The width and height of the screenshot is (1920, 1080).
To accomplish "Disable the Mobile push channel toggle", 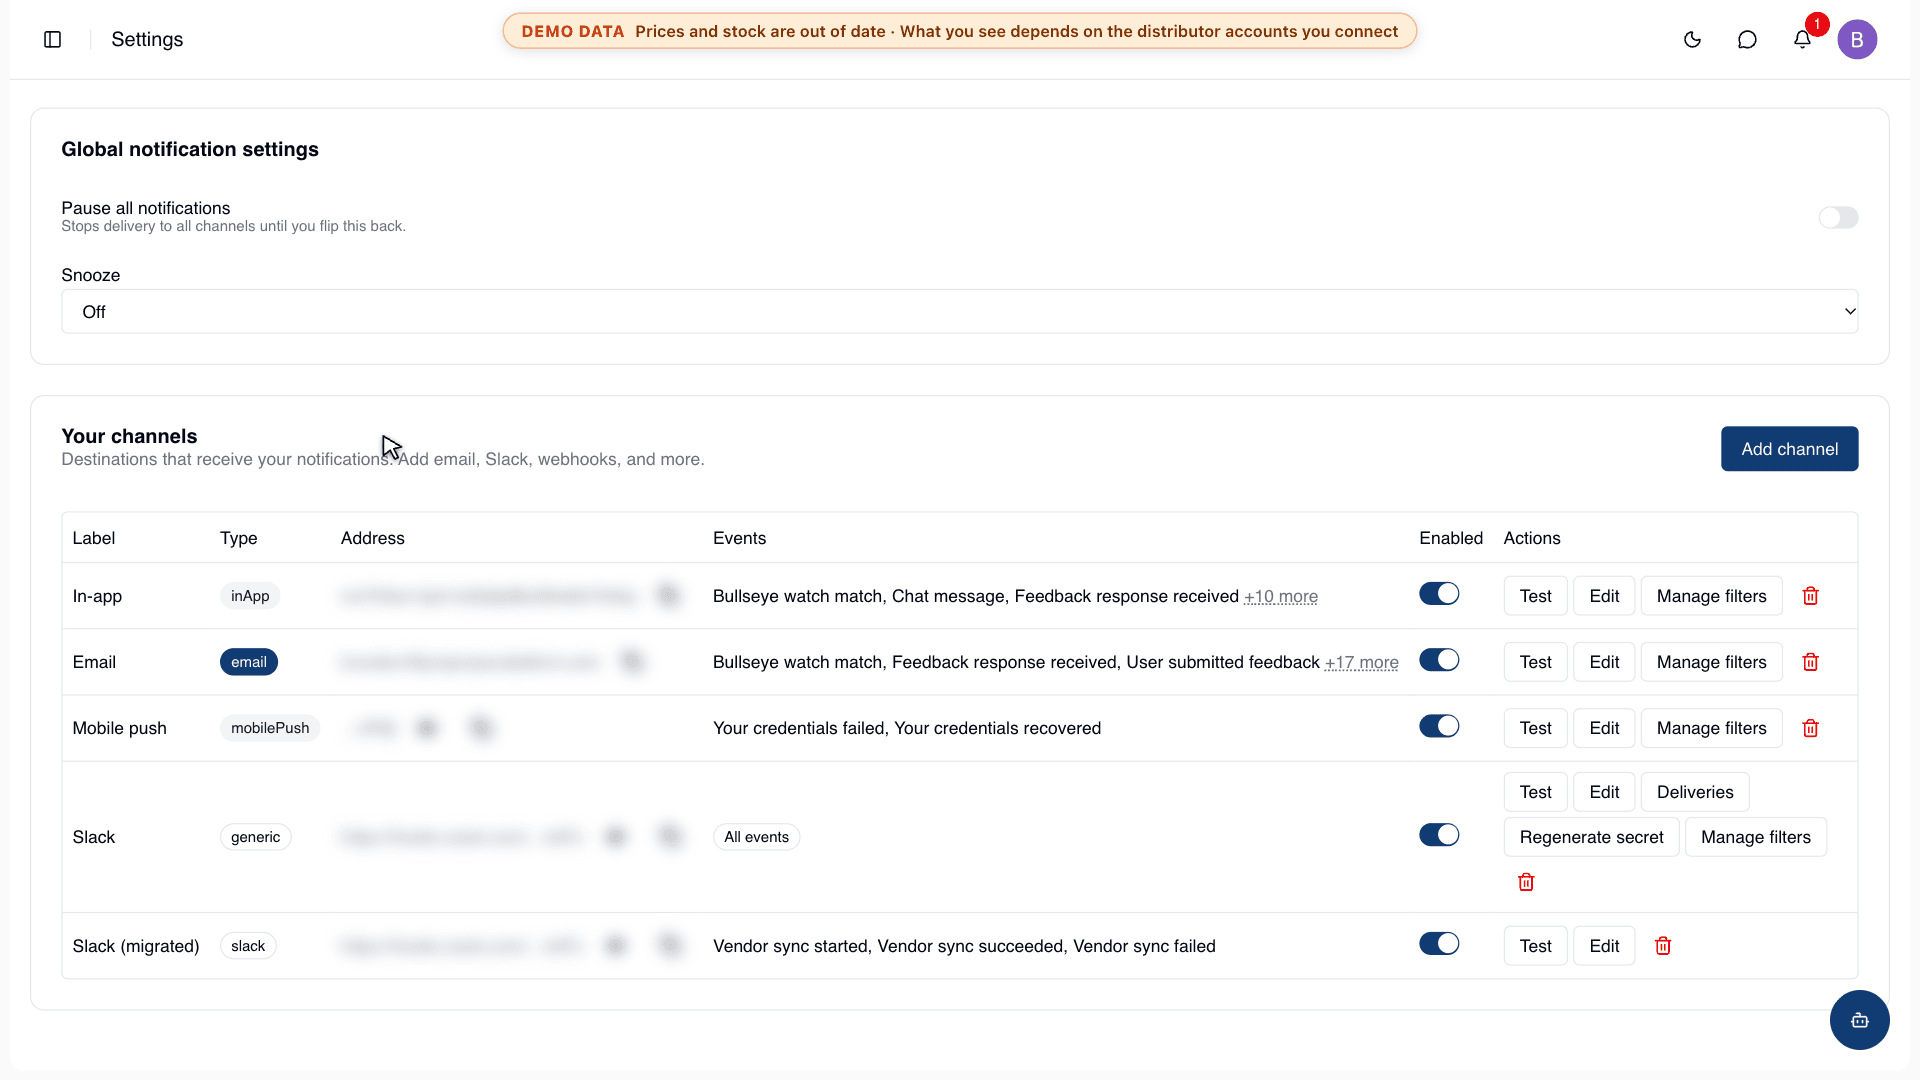I will (1439, 726).
